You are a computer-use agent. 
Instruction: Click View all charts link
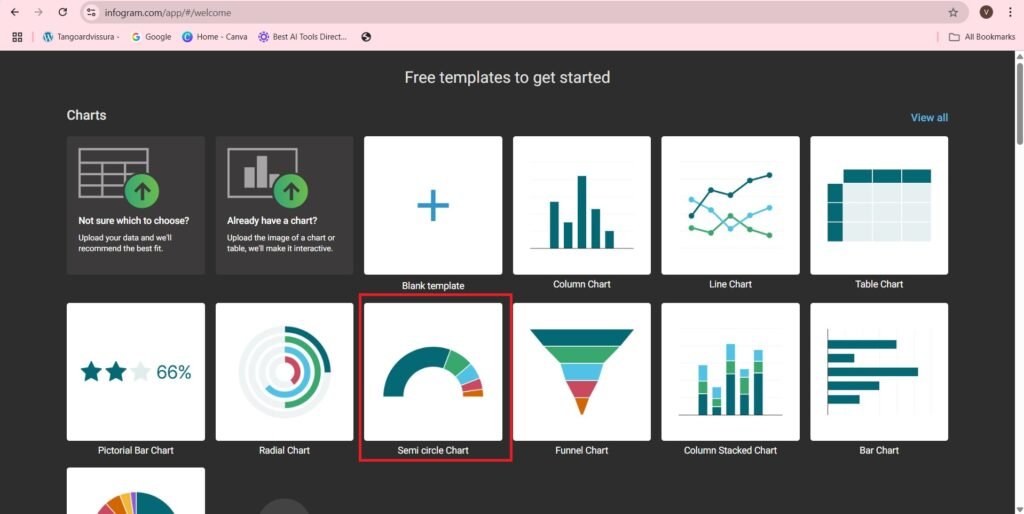(929, 118)
